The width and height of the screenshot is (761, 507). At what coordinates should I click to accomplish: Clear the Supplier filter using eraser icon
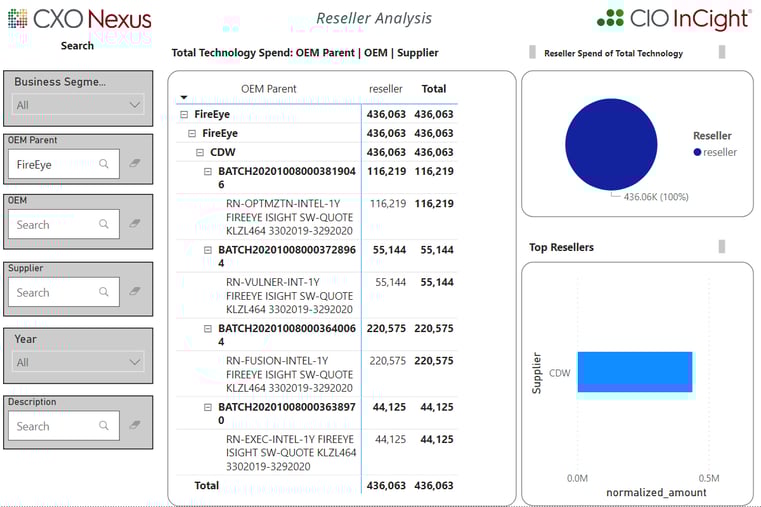135,292
